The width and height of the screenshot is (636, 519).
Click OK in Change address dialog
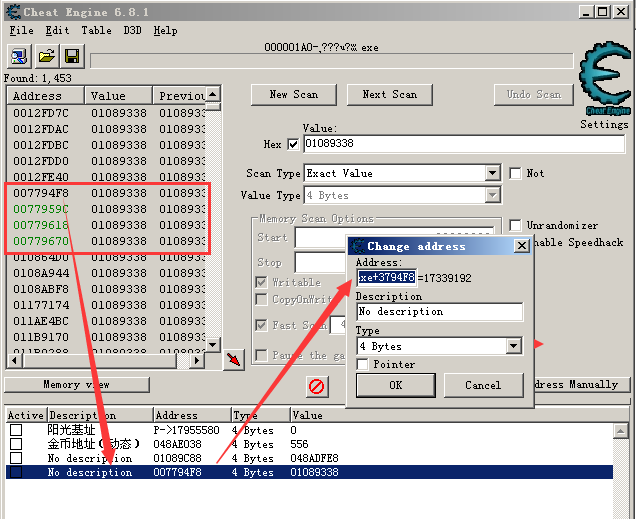coord(396,385)
